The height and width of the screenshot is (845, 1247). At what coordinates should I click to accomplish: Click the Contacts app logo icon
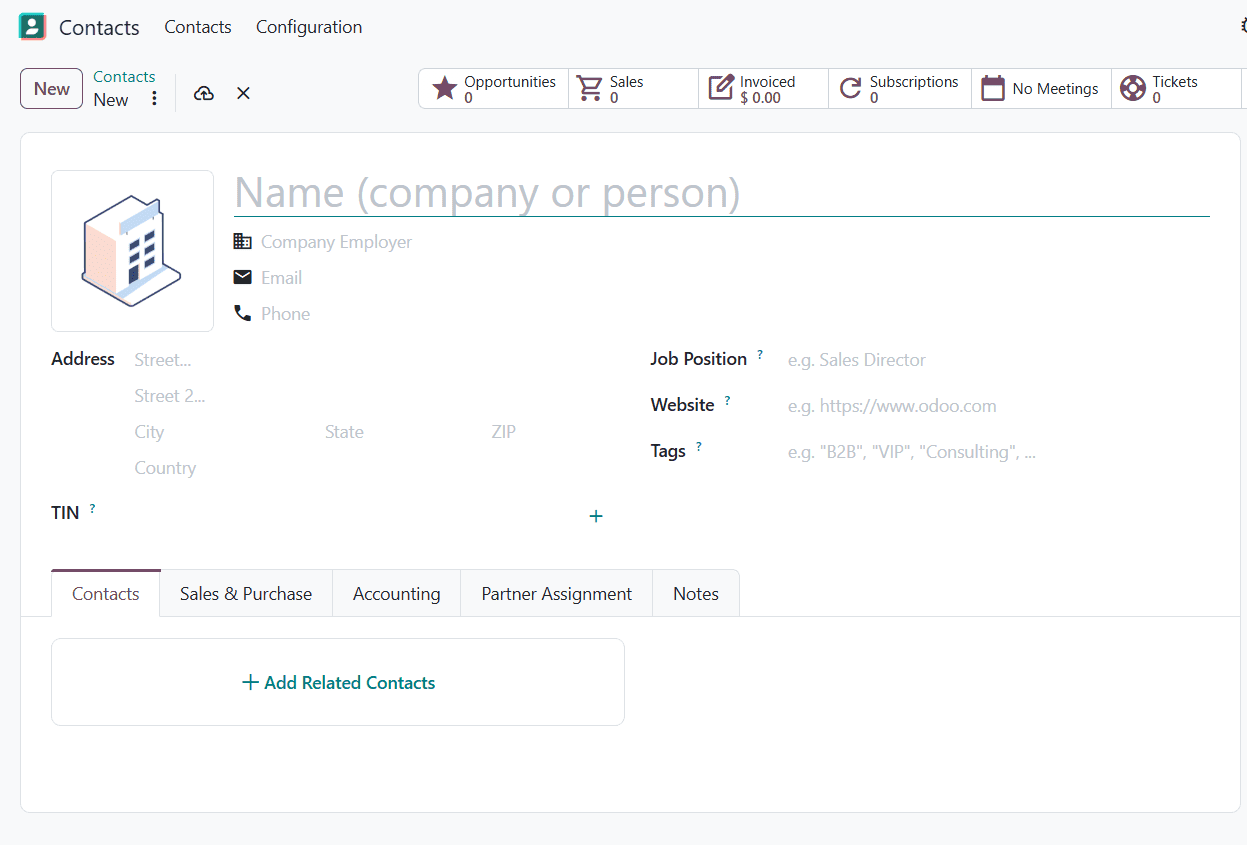(x=32, y=27)
